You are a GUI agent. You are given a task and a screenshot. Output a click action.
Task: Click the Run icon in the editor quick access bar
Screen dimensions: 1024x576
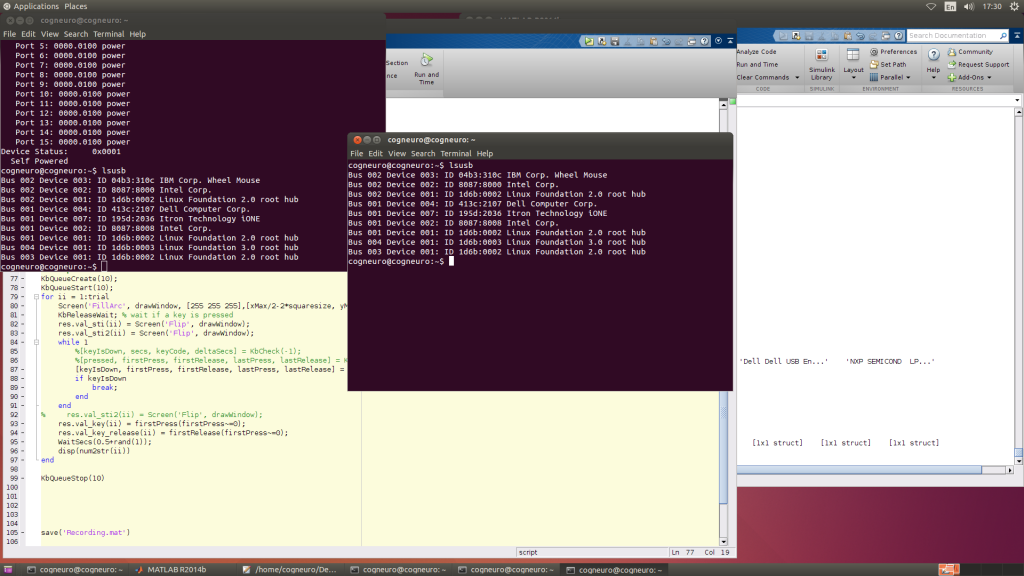[x=589, y=41]
